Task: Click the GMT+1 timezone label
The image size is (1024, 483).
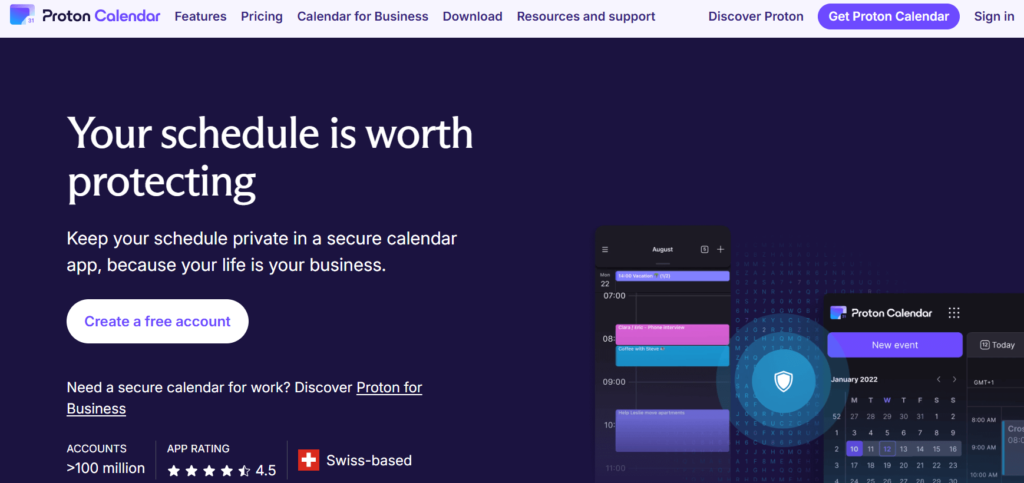Action: click(x=982, y=382)
